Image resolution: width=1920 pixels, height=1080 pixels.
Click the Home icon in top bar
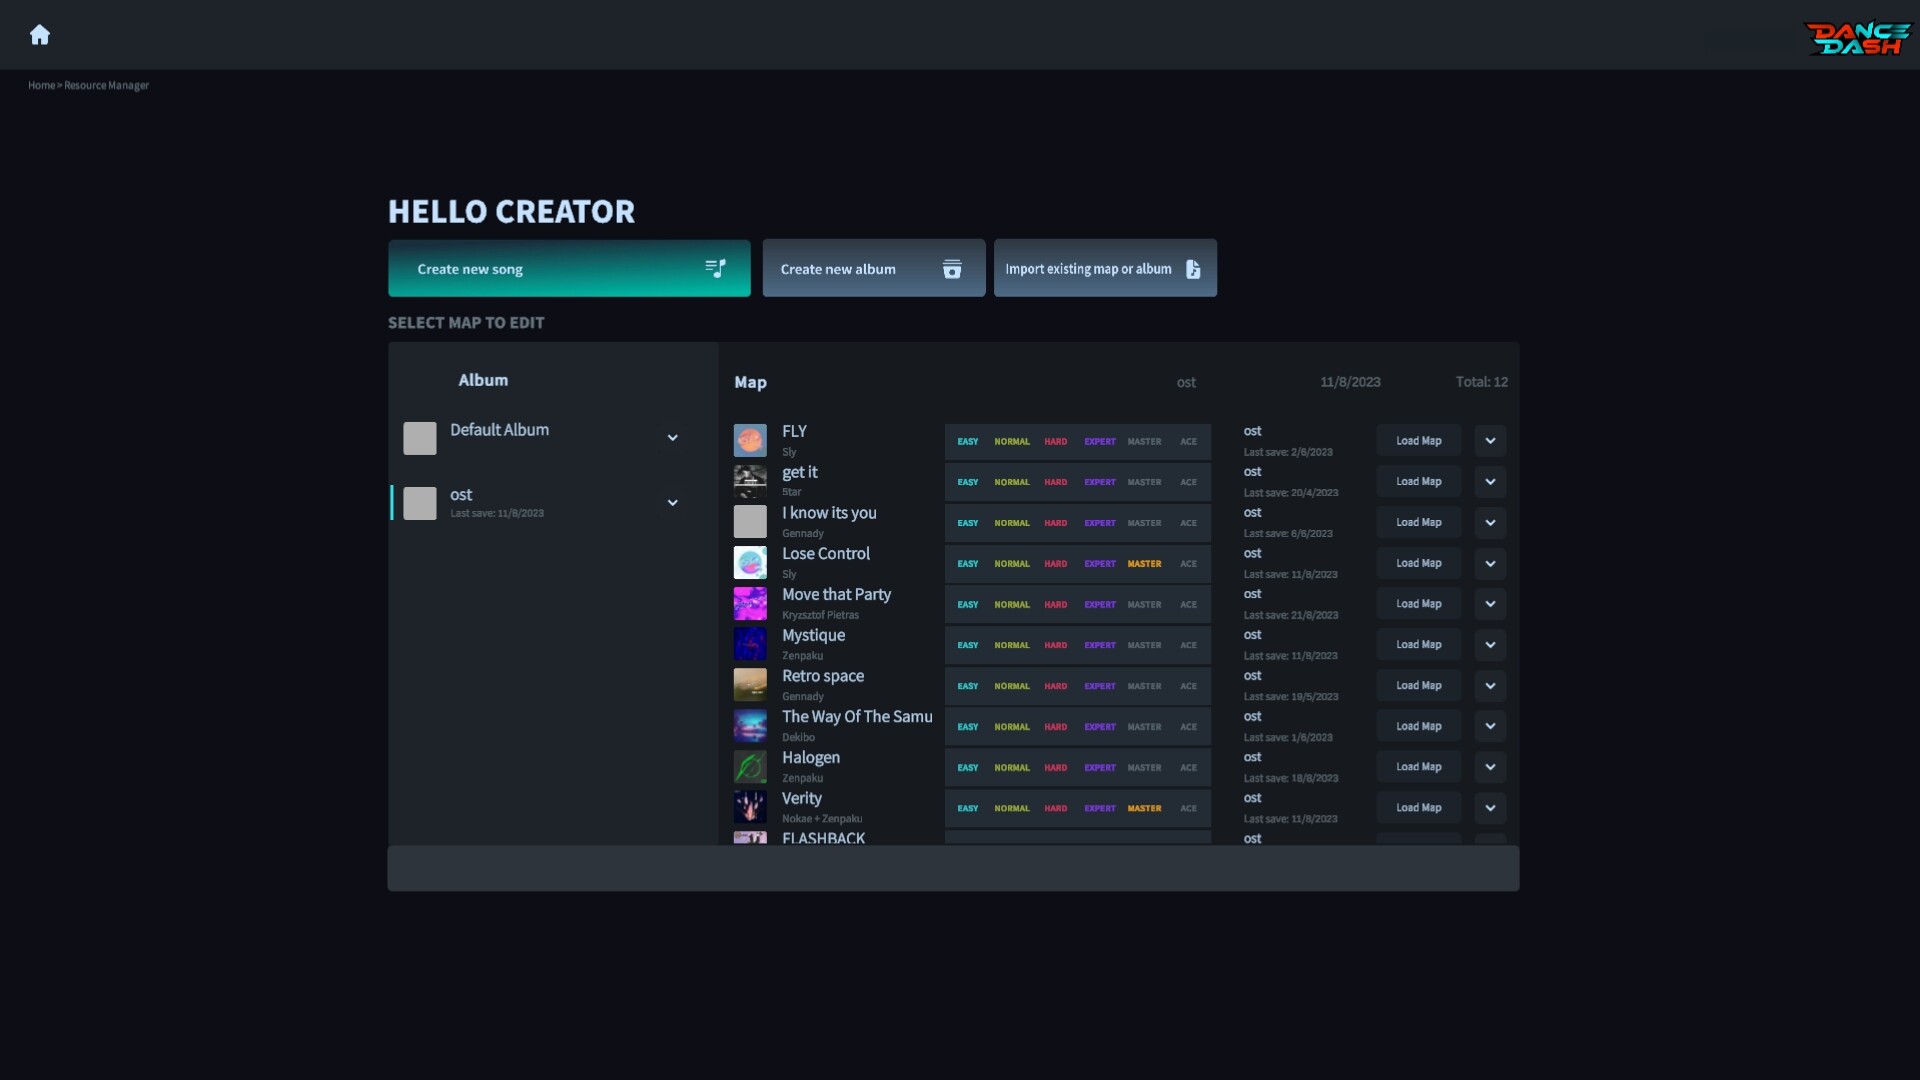point(40,35)
